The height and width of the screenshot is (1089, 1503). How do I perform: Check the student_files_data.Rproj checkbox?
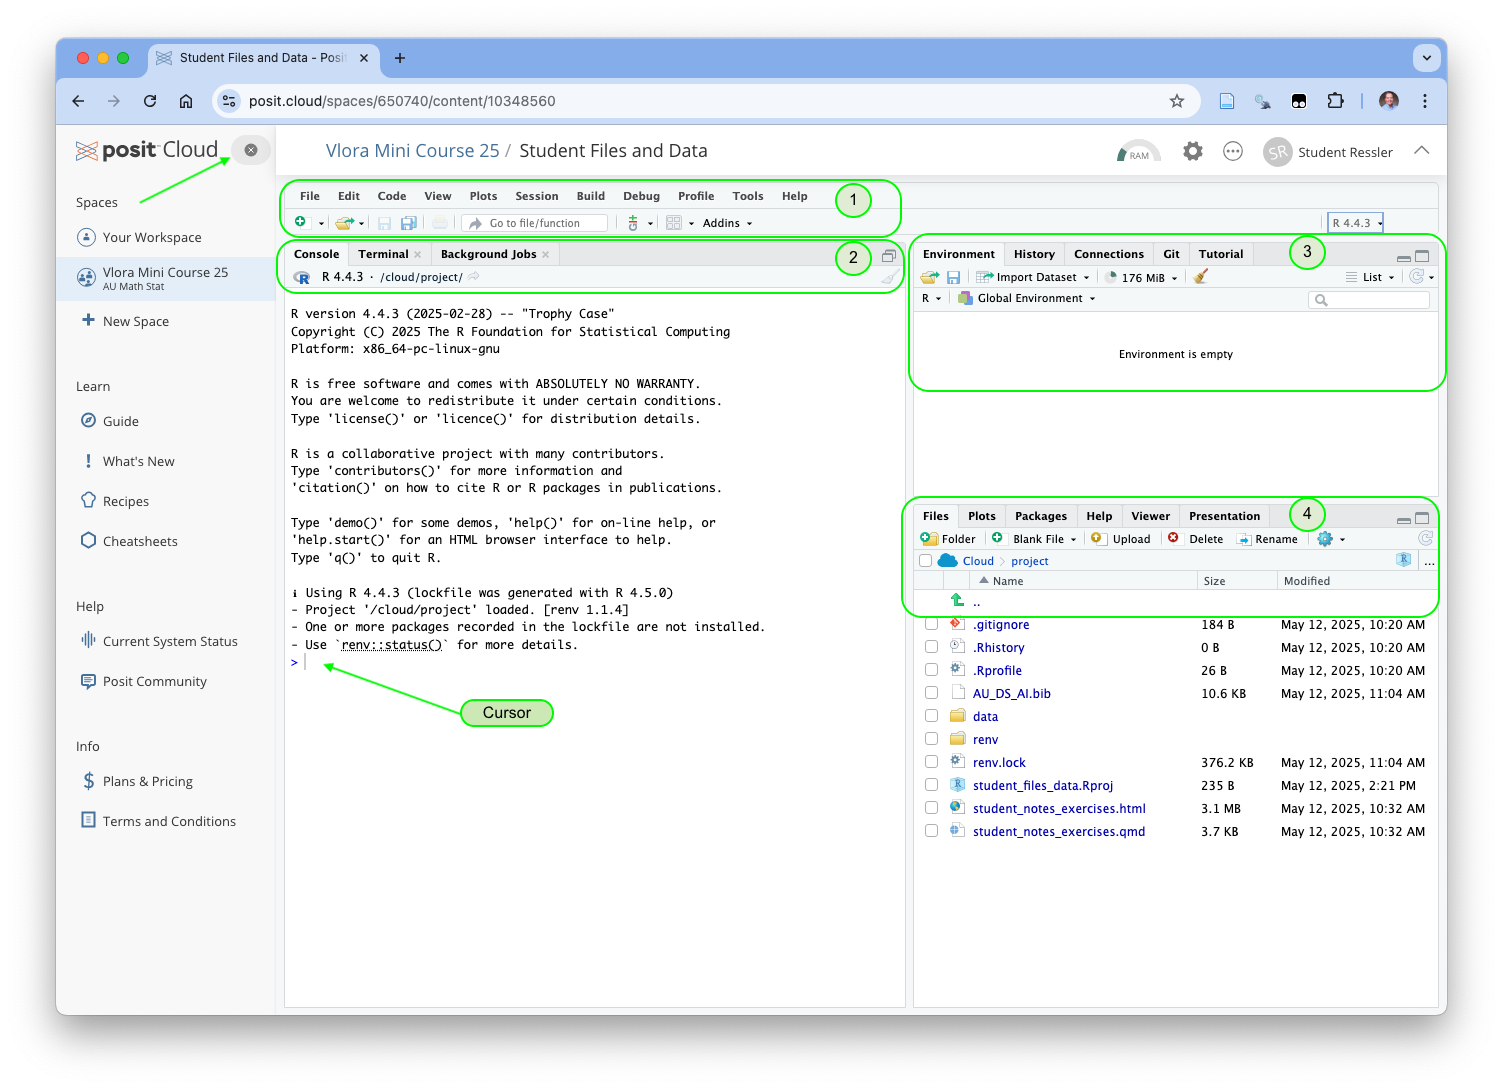tap(931, 785)
